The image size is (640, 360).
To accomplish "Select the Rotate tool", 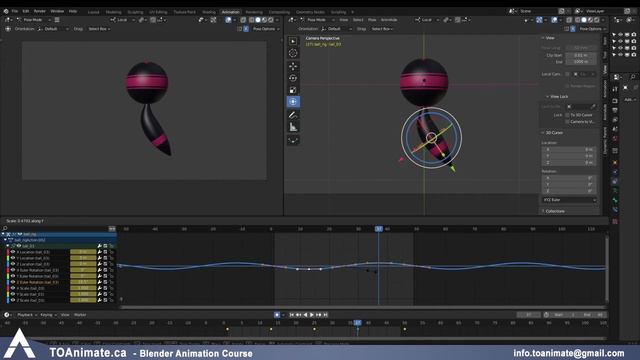I will point(293,78).
